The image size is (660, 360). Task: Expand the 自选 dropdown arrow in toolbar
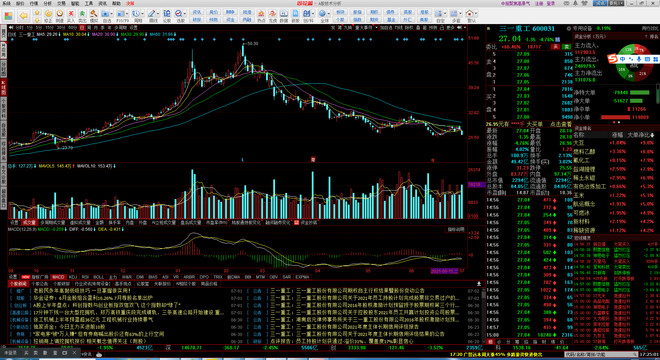pos(112,14)
